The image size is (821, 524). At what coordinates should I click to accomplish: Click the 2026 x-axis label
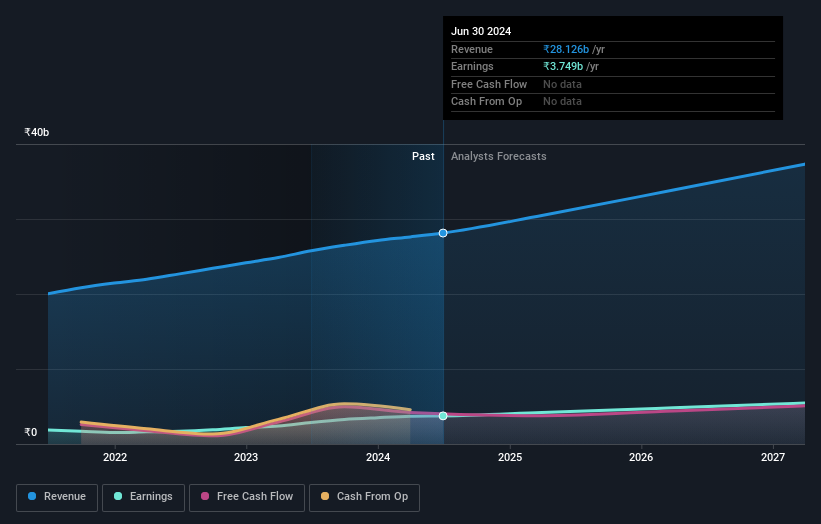pyautogui.click(x=640, y=458)
